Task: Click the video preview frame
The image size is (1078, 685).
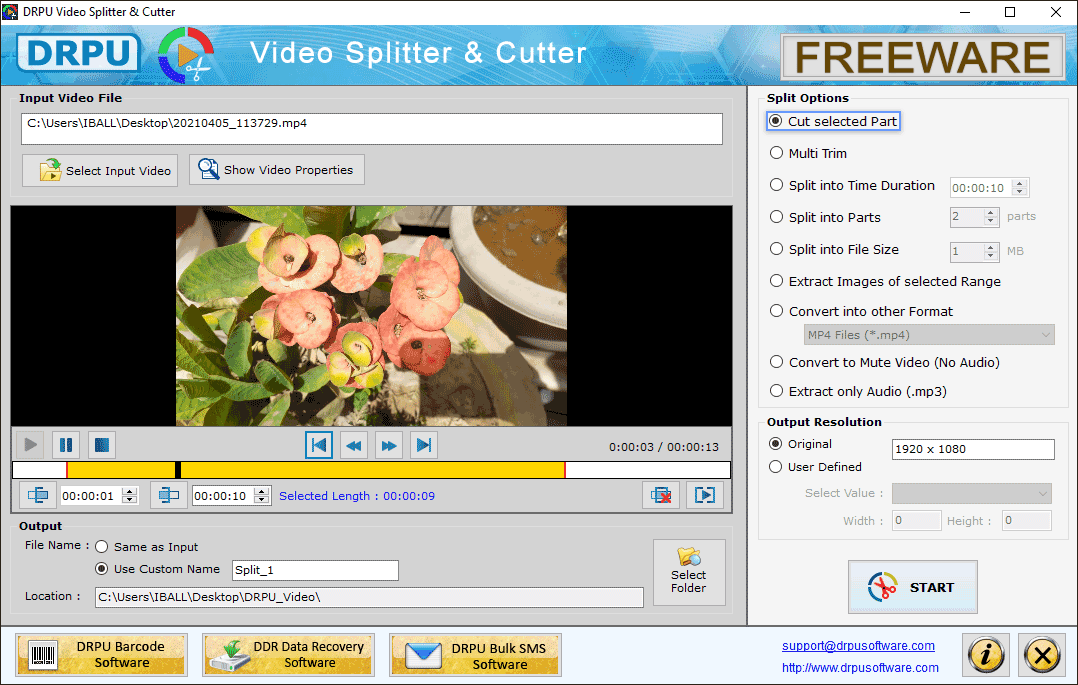Action: click(371, 316)
